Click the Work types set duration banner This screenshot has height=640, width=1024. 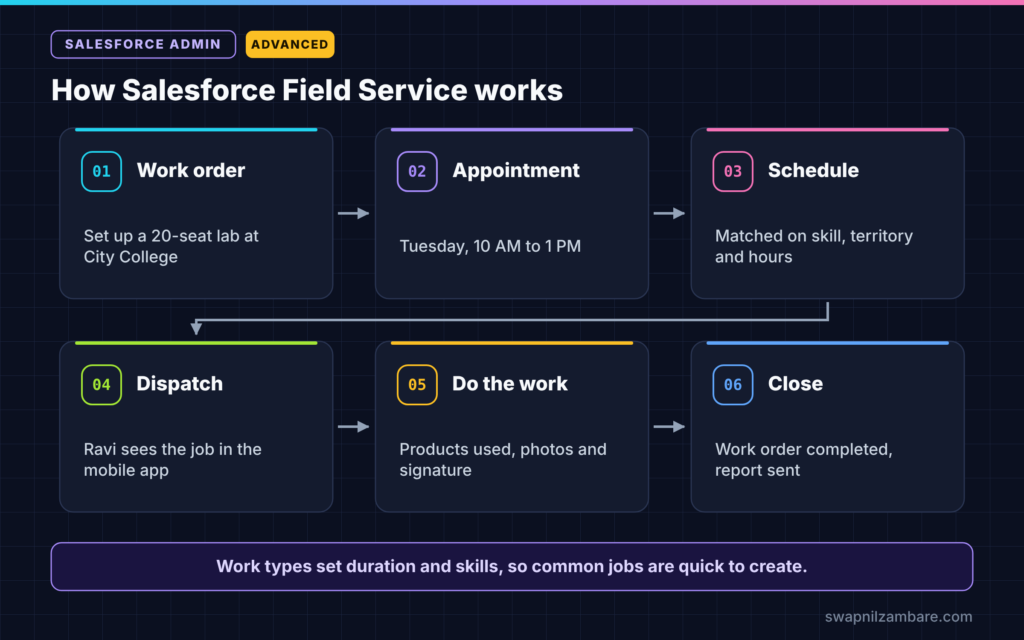tap(512, 566)
